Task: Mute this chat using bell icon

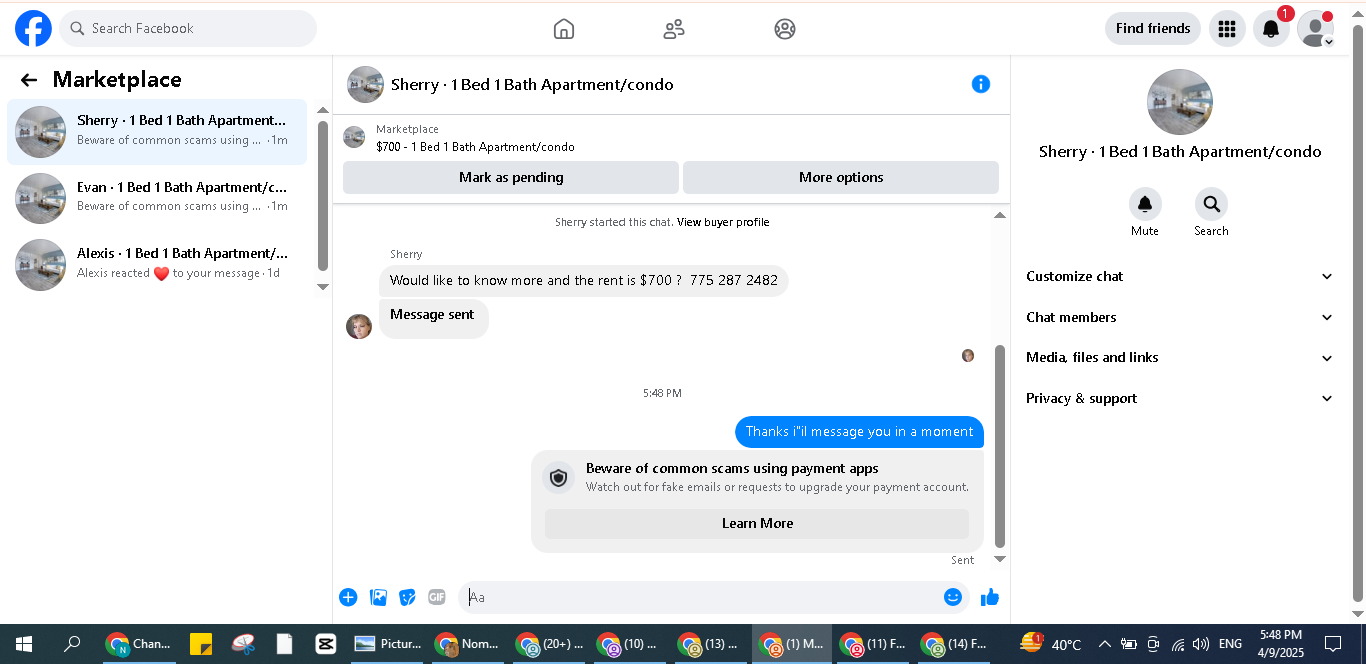Action: (1145, 204)
